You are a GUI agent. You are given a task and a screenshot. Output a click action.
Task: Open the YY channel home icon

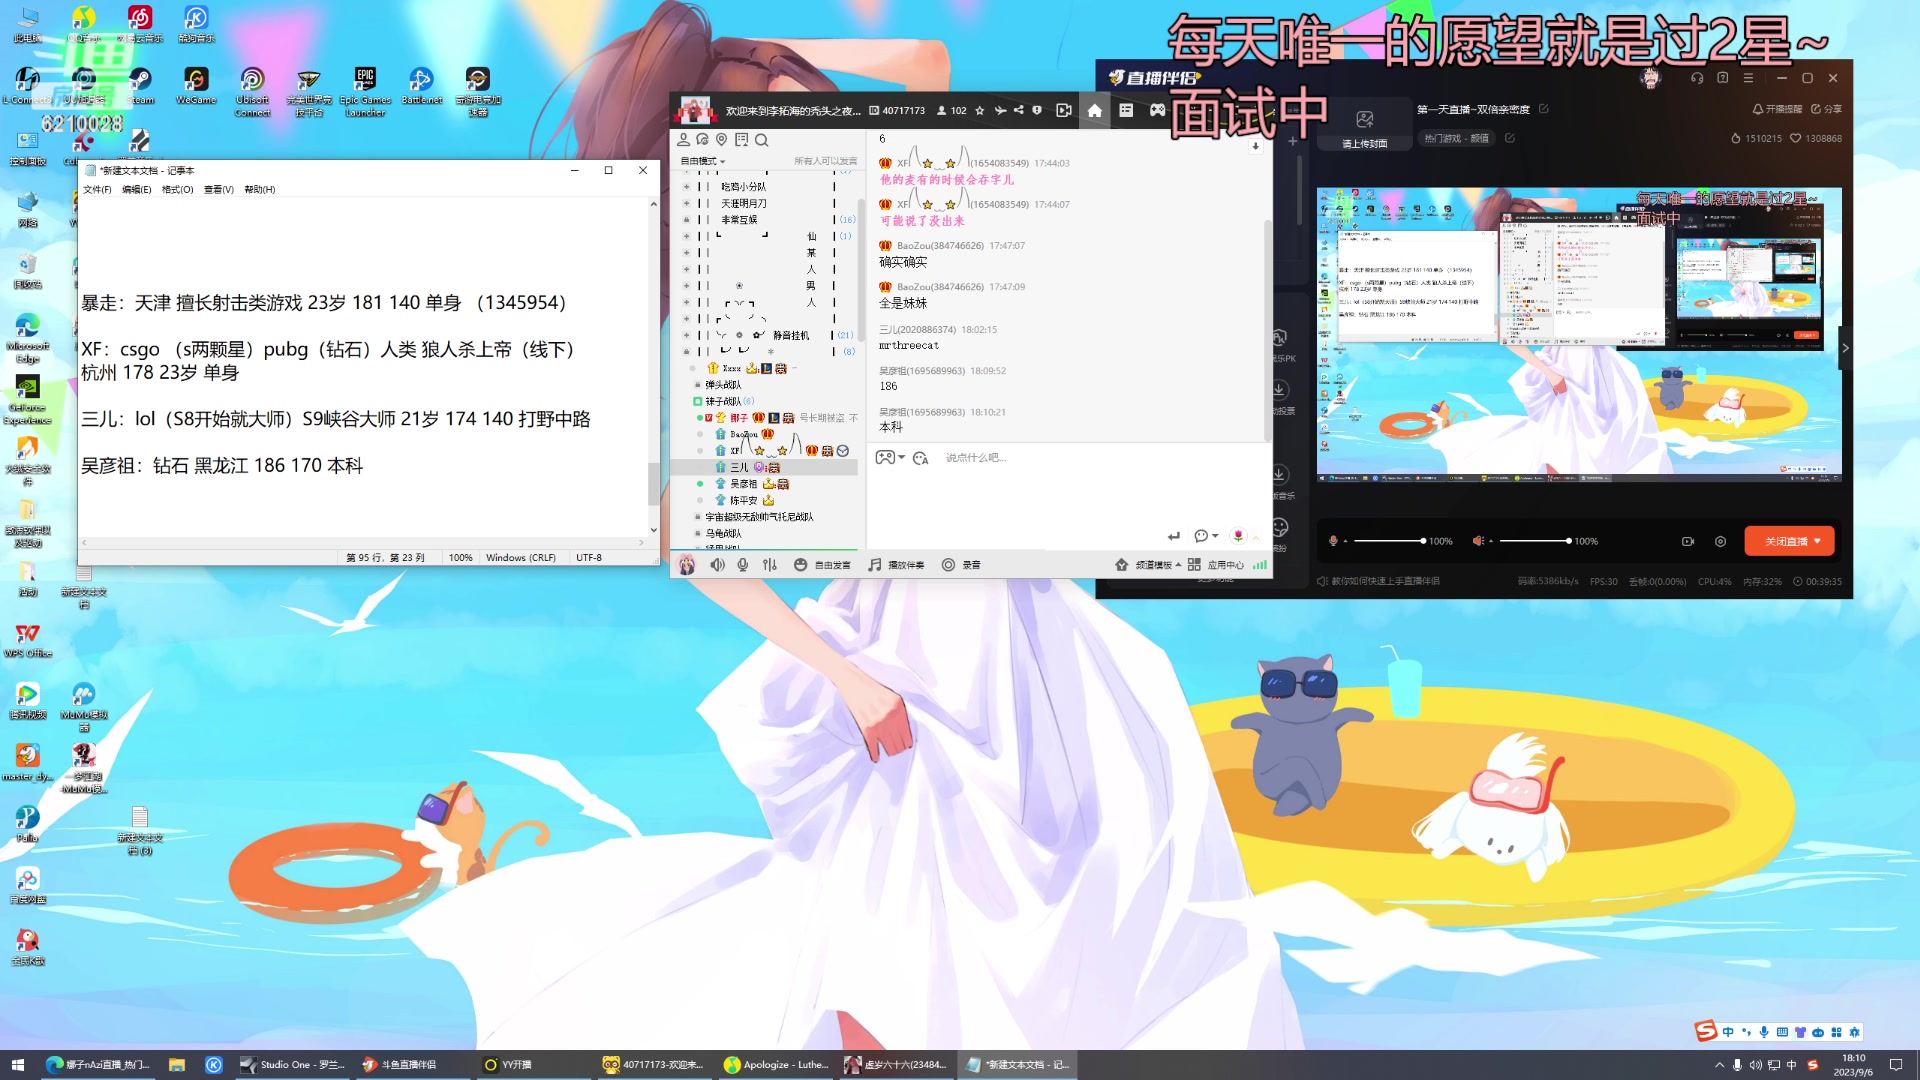(x=1095, y=111)
